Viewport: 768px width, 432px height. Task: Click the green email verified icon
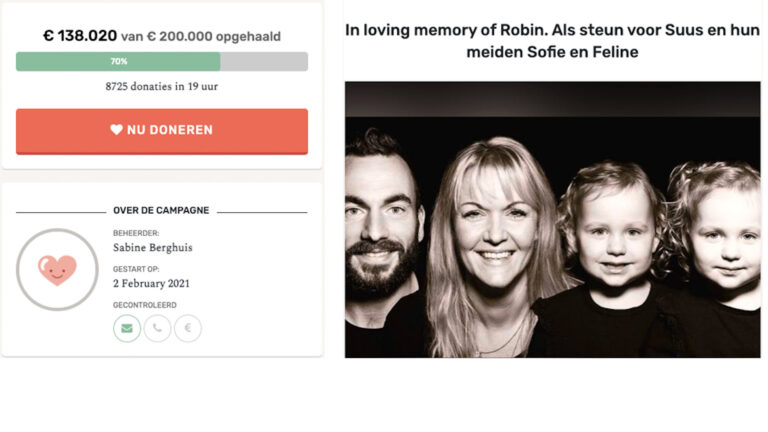click(x=127, y=328)
